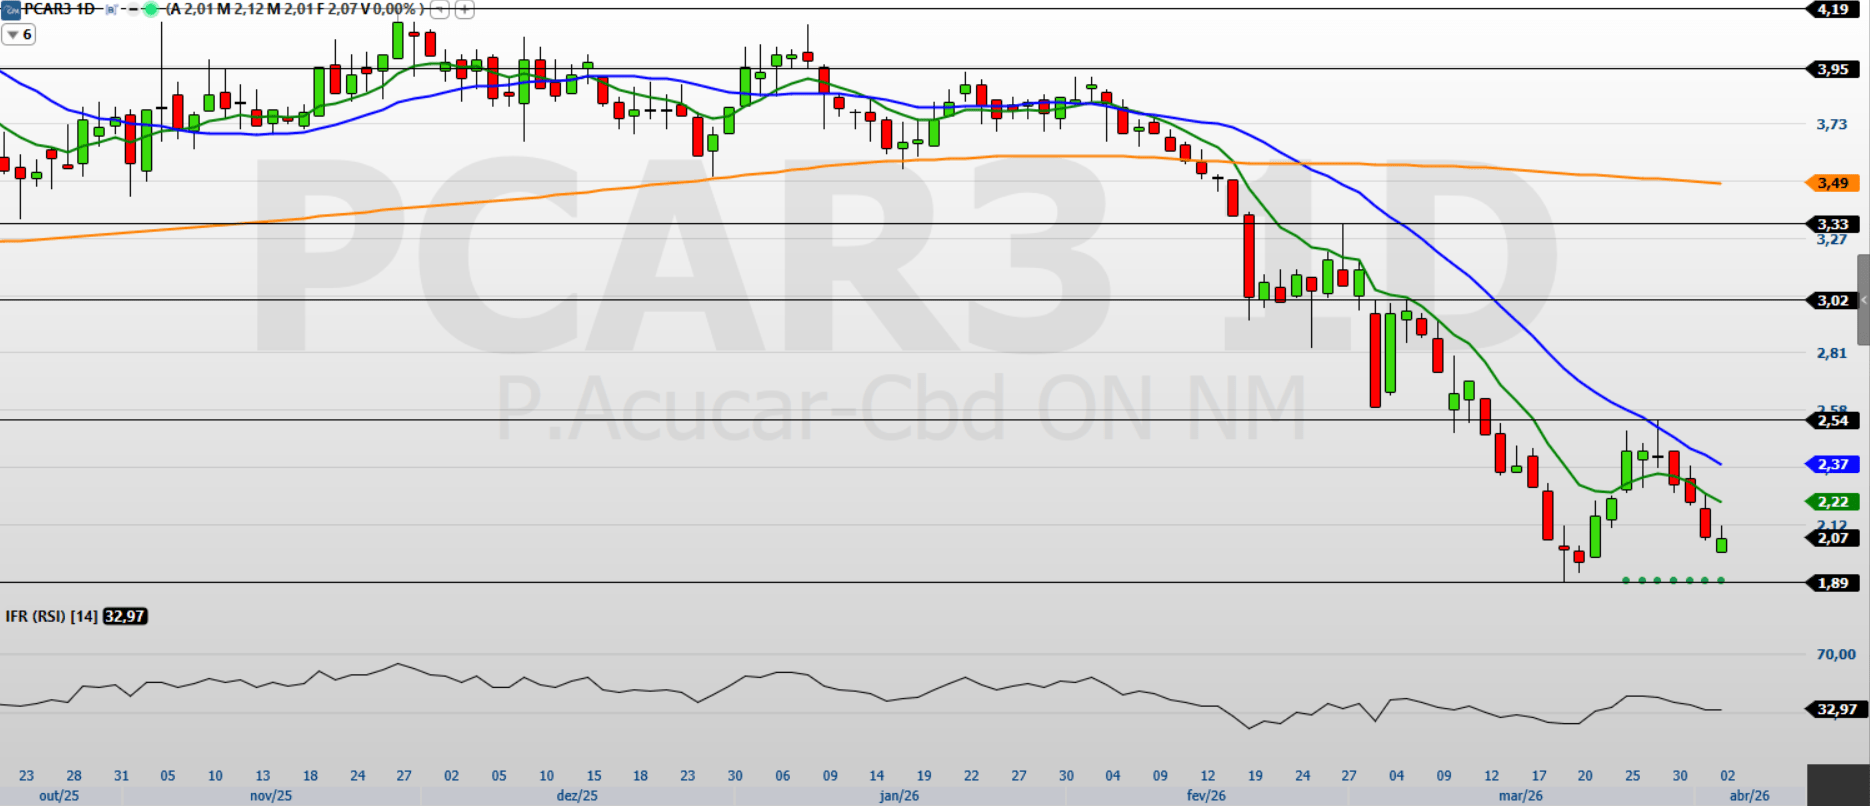
Task: Click the IFR (RSI) [14] indicator label
Action: (51, 616)
